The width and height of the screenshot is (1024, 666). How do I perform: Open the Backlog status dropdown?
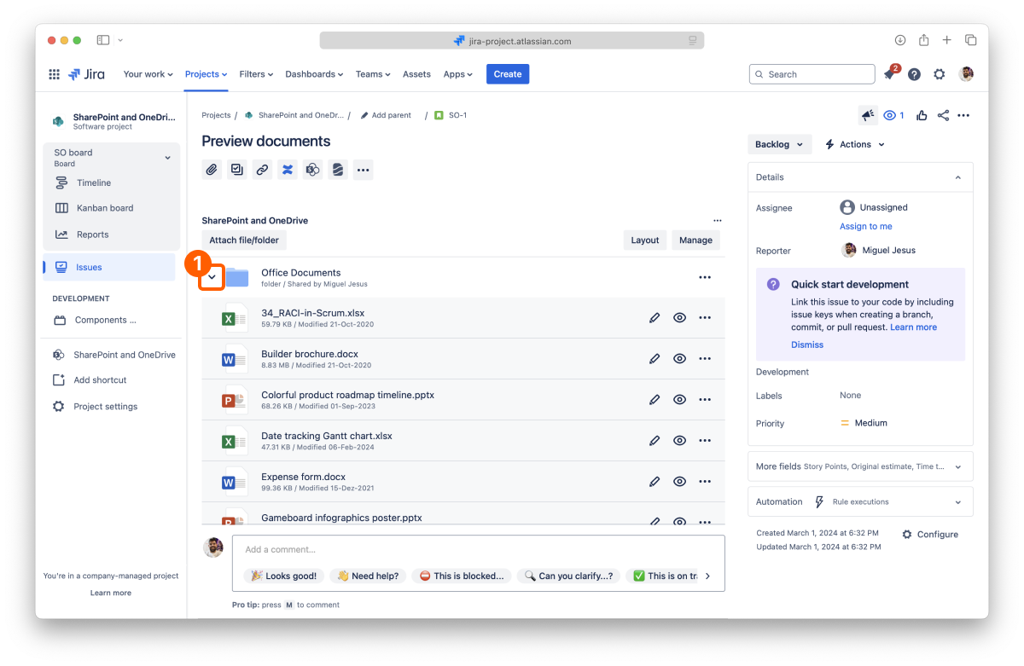point(779,144)
